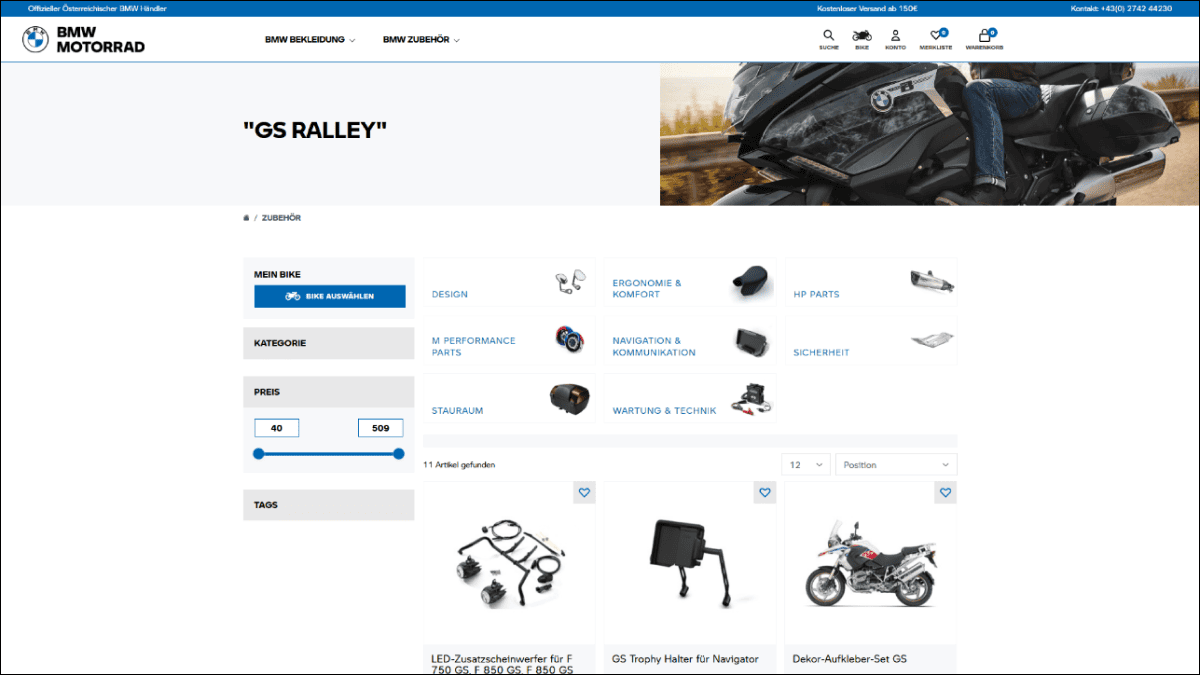Add Dekor-Aufkleber-Set GS to wishlist via heart
Image resolution: width=1200 pixels, height=675 pixels.
pyautogui.click(x=946, y=493)
